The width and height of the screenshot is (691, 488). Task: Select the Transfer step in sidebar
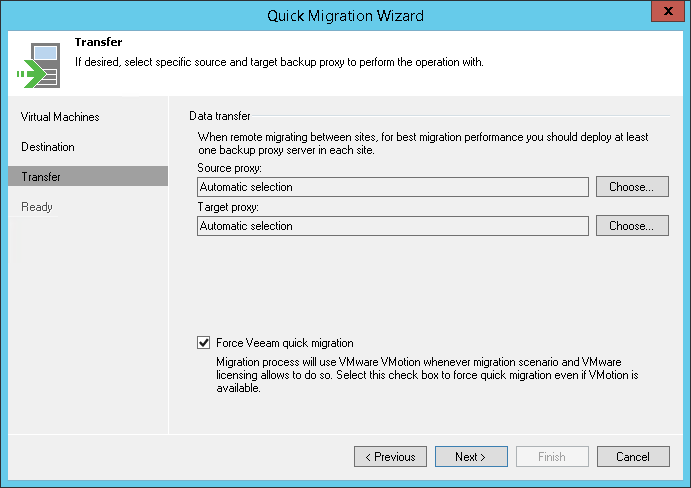41,177
